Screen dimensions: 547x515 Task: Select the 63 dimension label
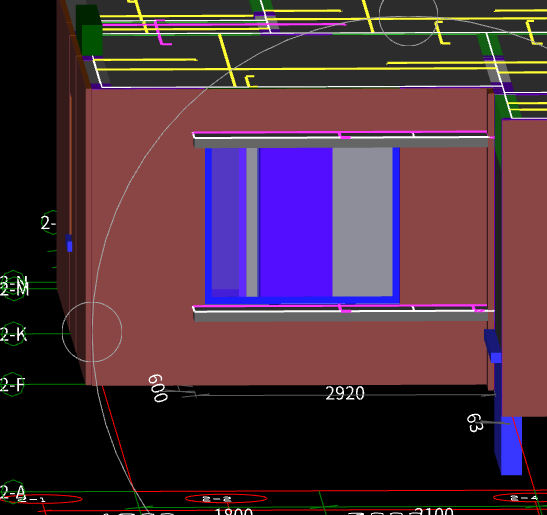[x=475, y=423]
